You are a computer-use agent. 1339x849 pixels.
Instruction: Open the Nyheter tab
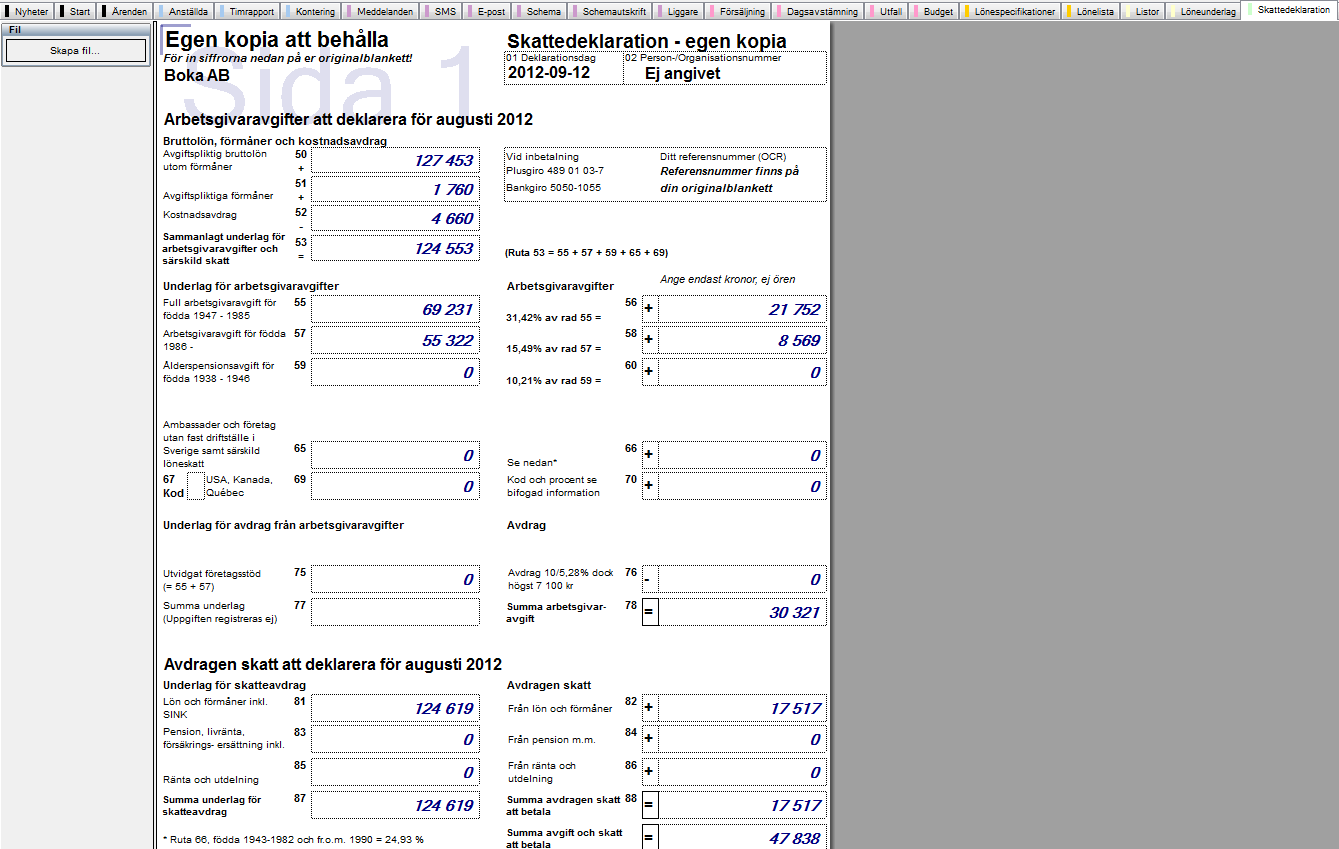(x=28, y=12)
